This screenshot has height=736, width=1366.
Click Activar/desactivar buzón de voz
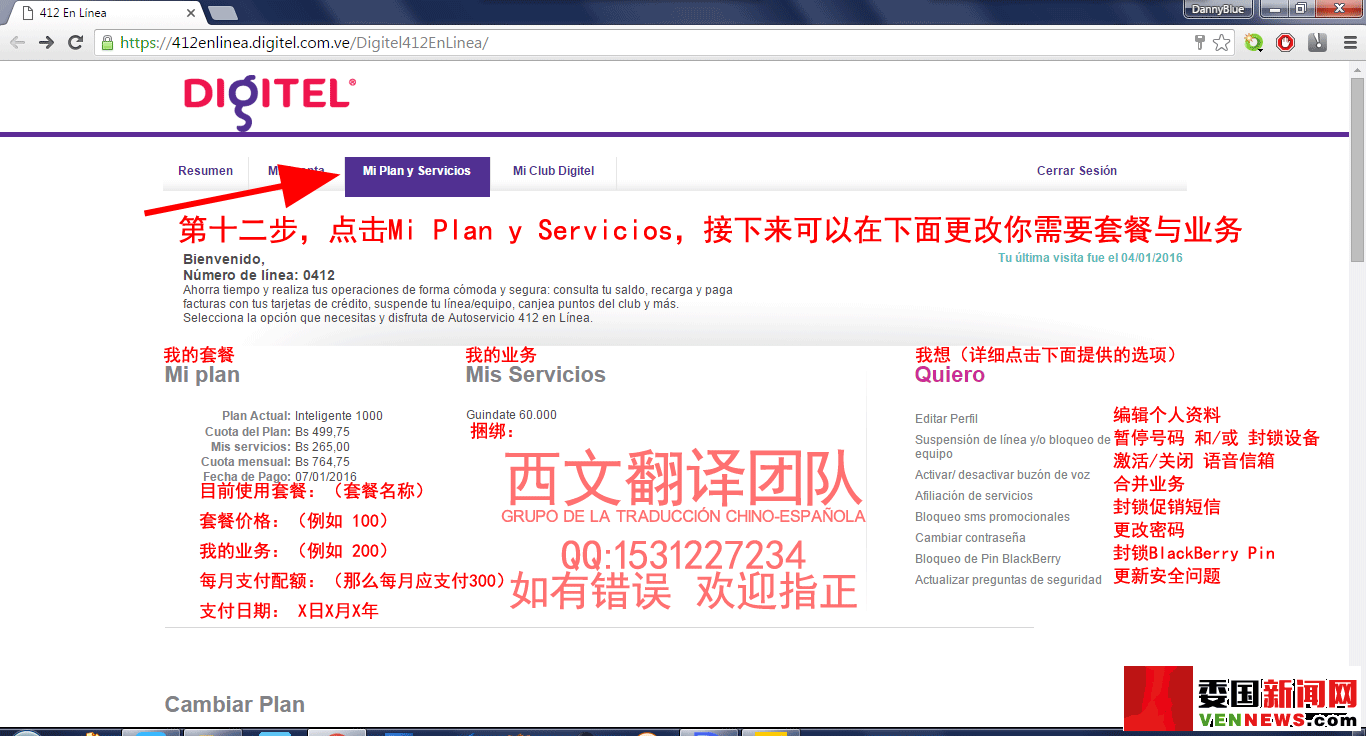1002,475
